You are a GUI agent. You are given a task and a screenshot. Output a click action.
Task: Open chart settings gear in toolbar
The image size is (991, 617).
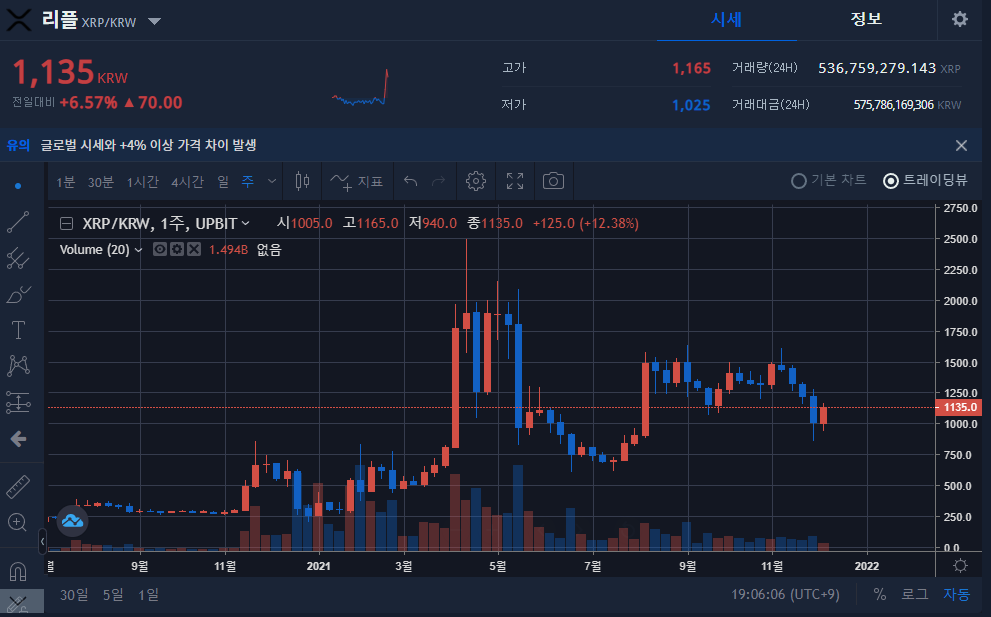pos(475,181)
